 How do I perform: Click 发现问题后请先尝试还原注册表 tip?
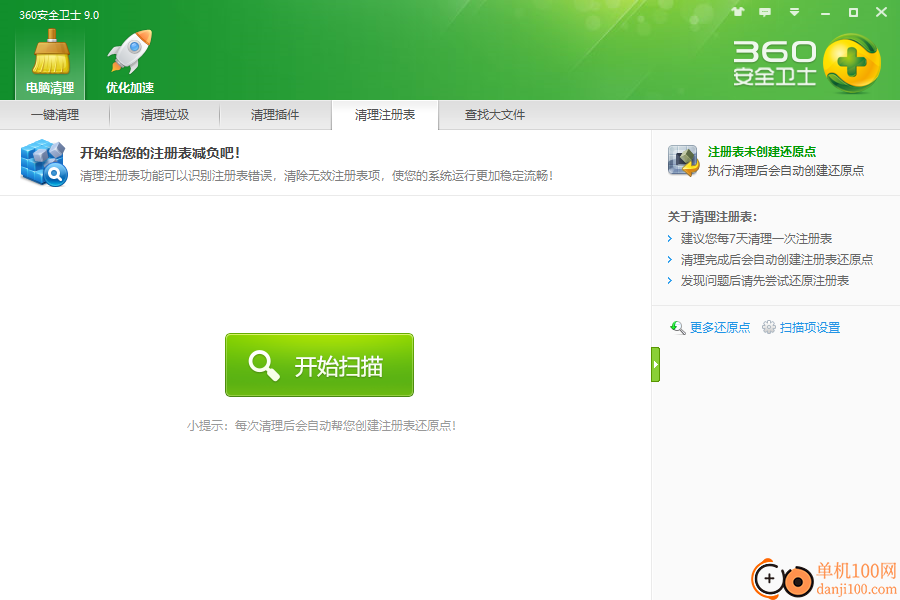pos(765,280)
